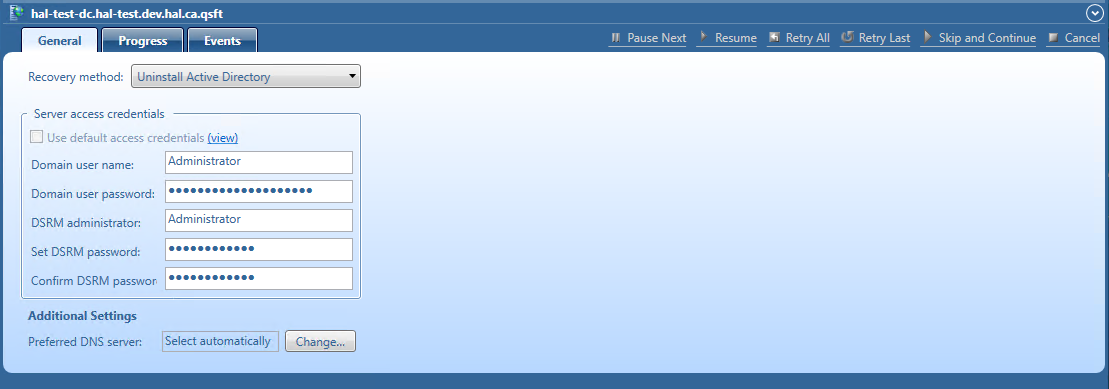The height and width of the screenshot is (389, 1109).
Task: Click the Set DSRM password field
Action: 259,249
